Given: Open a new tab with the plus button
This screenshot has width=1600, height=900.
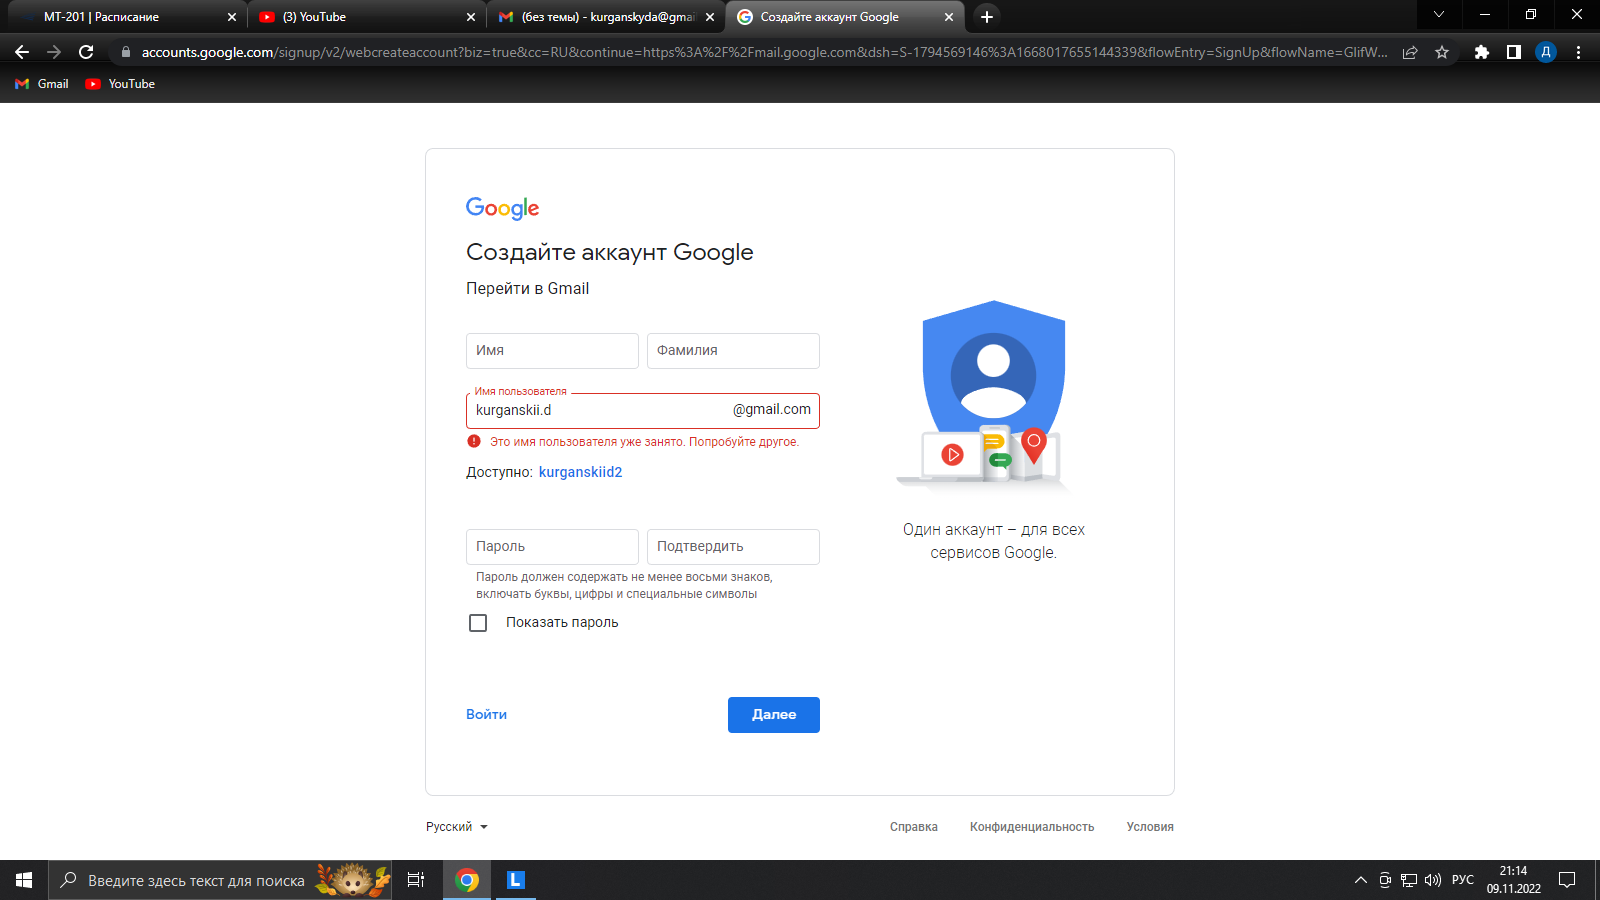Looking at the screenshot, I should [x=987, y=16].
